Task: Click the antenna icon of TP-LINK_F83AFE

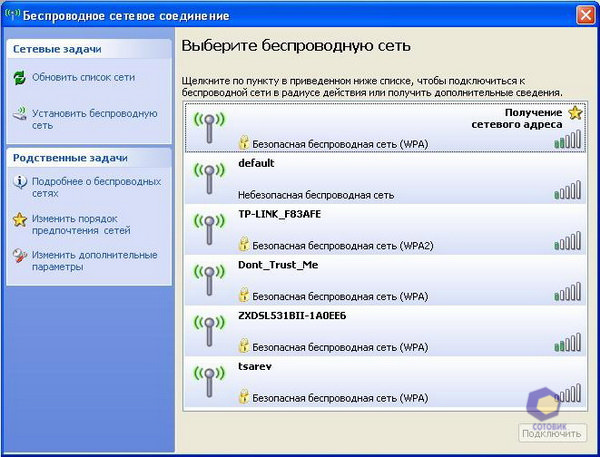Action: coord(208,229)
